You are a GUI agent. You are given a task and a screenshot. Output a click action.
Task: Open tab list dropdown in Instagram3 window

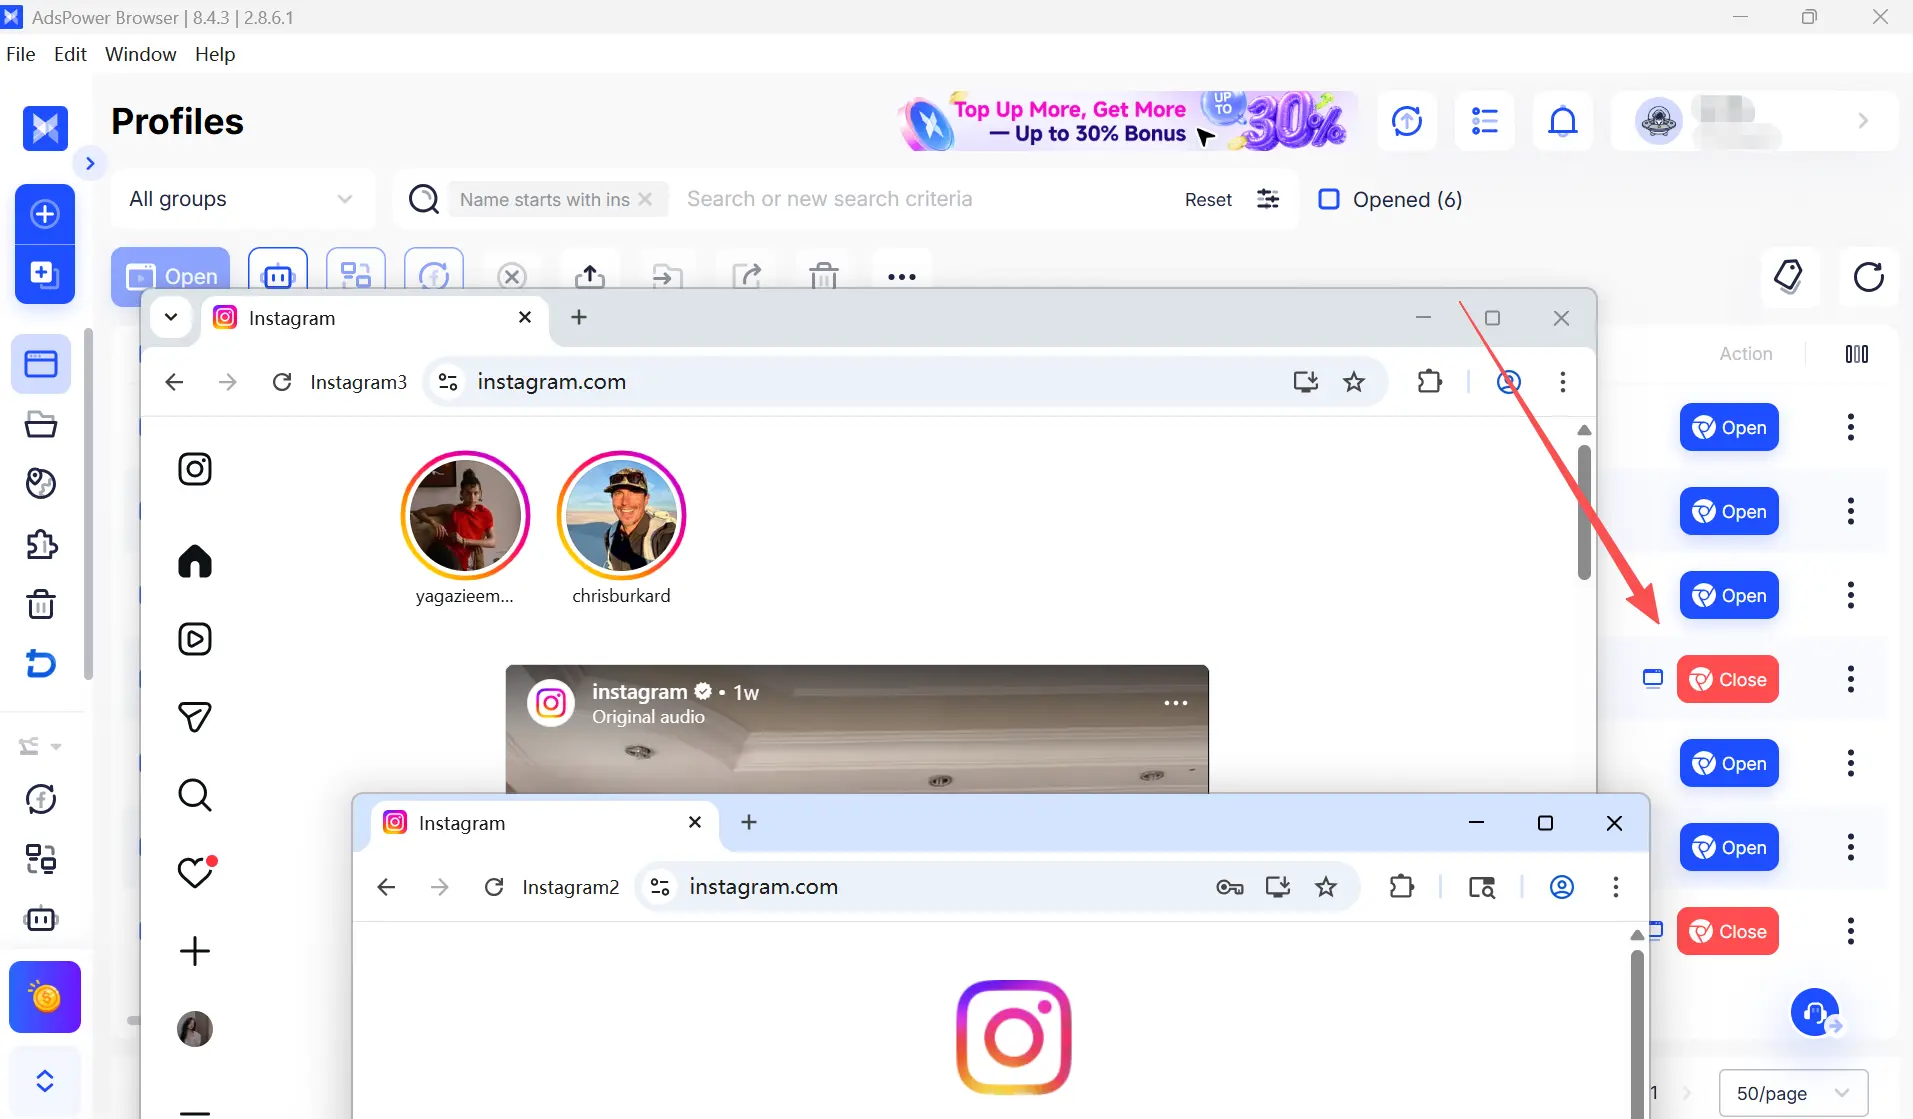(x=171, y=317)
